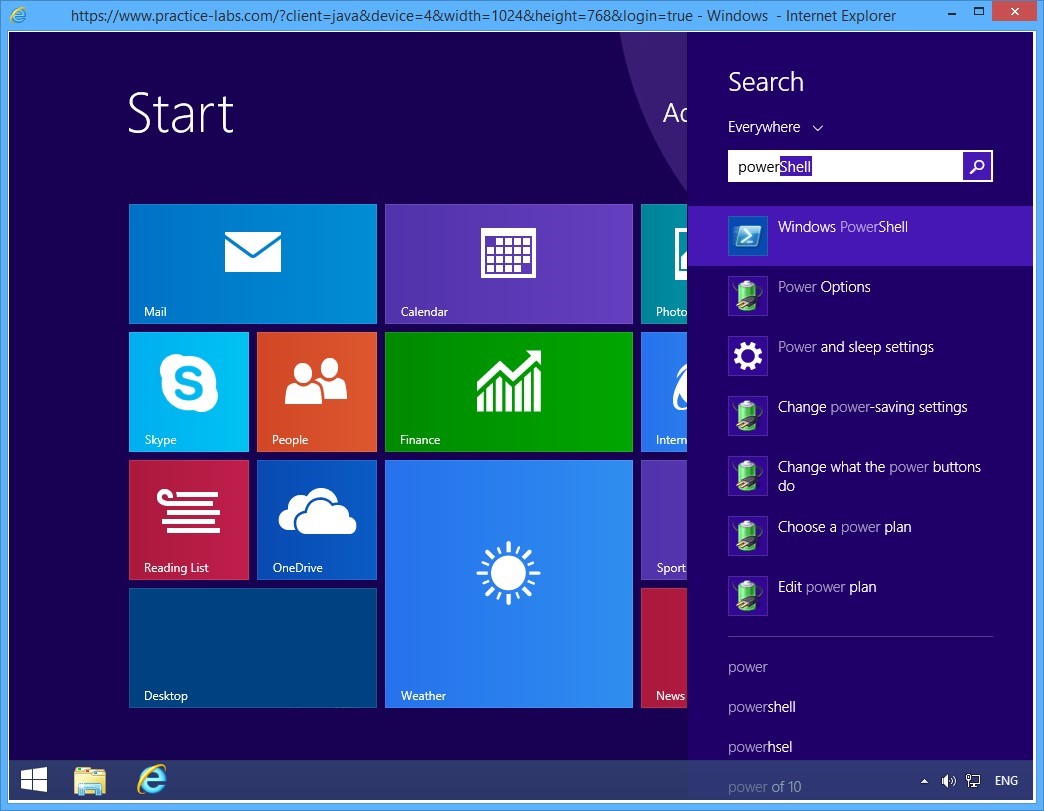The image size is (1044, 811).
Task: Open the Calendar tile
Action: coord(508,263)
